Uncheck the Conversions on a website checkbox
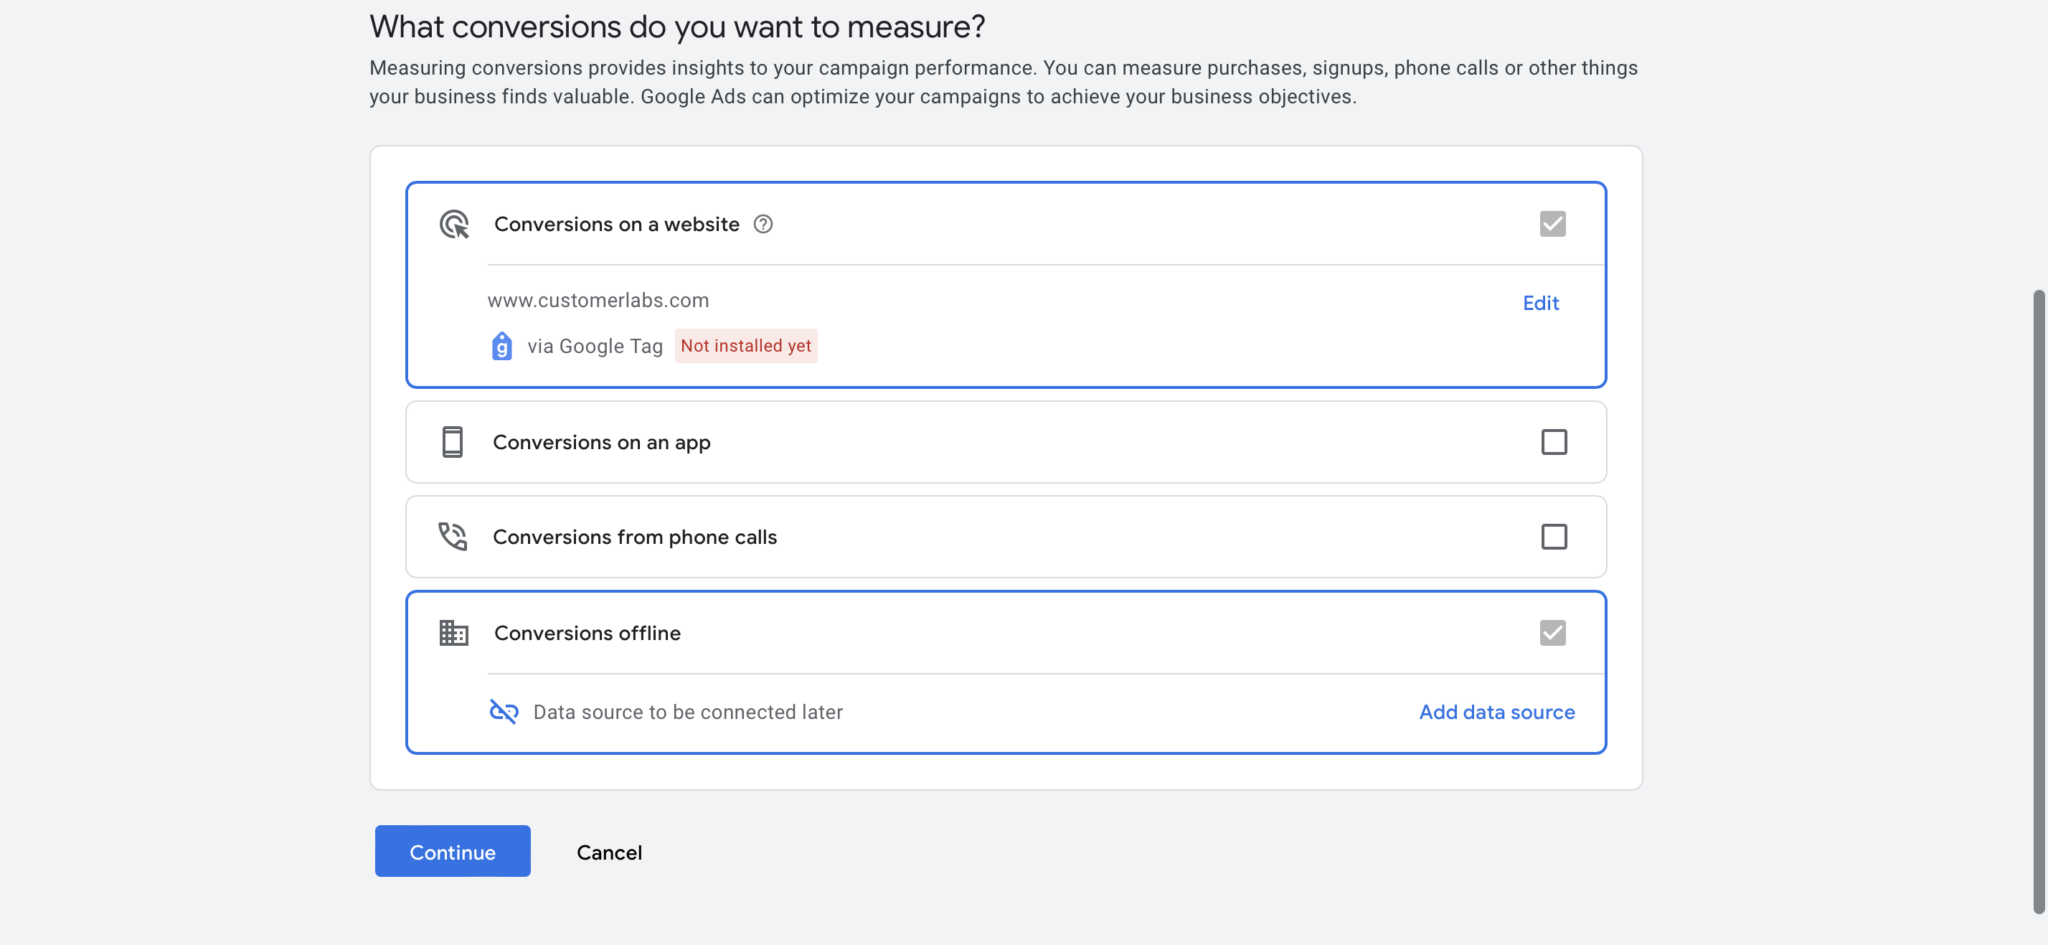The width and height of the screenshot is (2048, 945). (1551, 224)
